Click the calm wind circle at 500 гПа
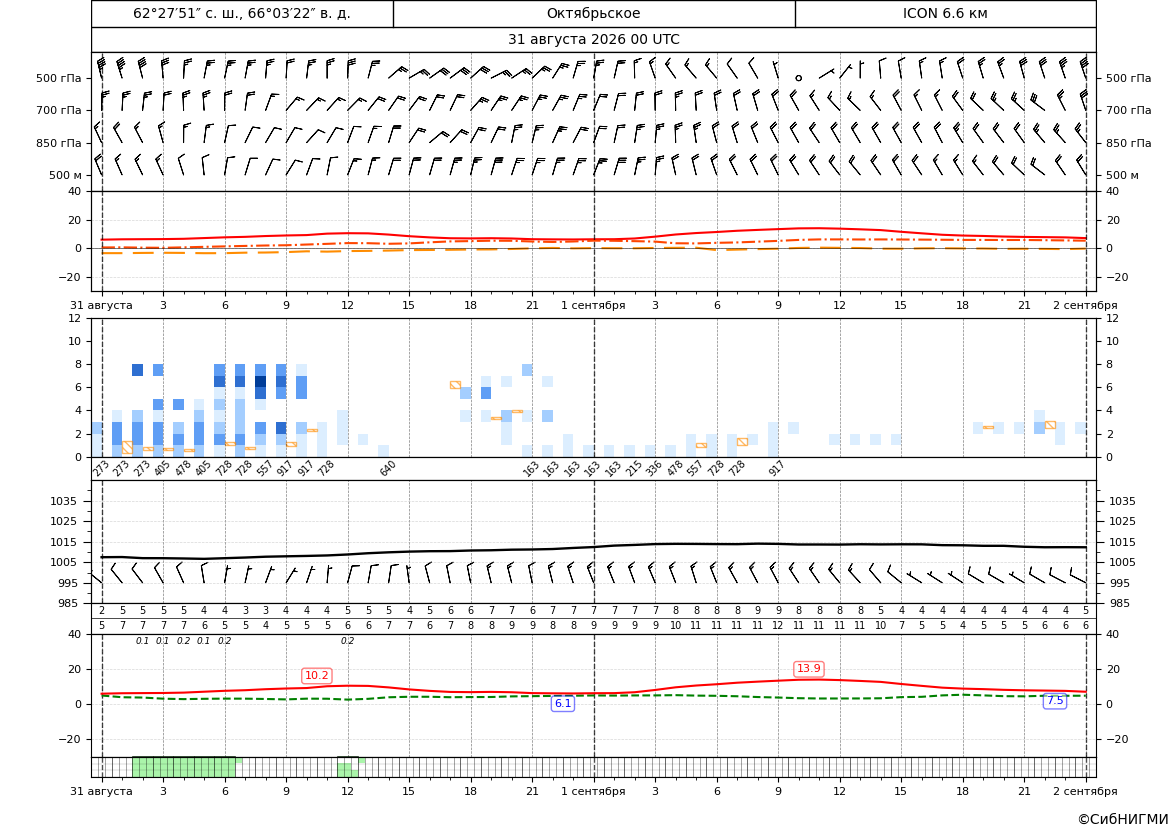This screenshot has height=827, width=1169. [x=798, y=78]
